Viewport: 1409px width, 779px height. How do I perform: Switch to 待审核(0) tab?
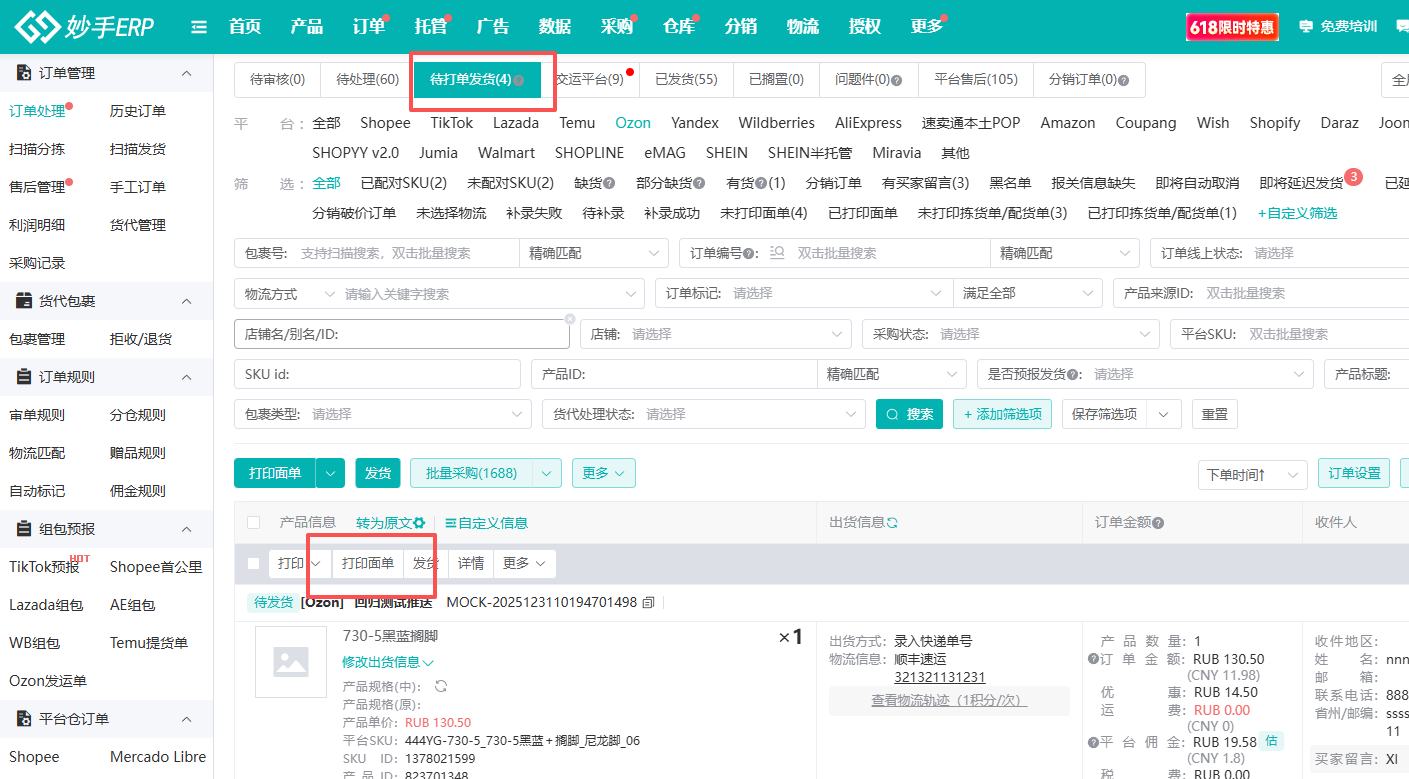point(278,80)
